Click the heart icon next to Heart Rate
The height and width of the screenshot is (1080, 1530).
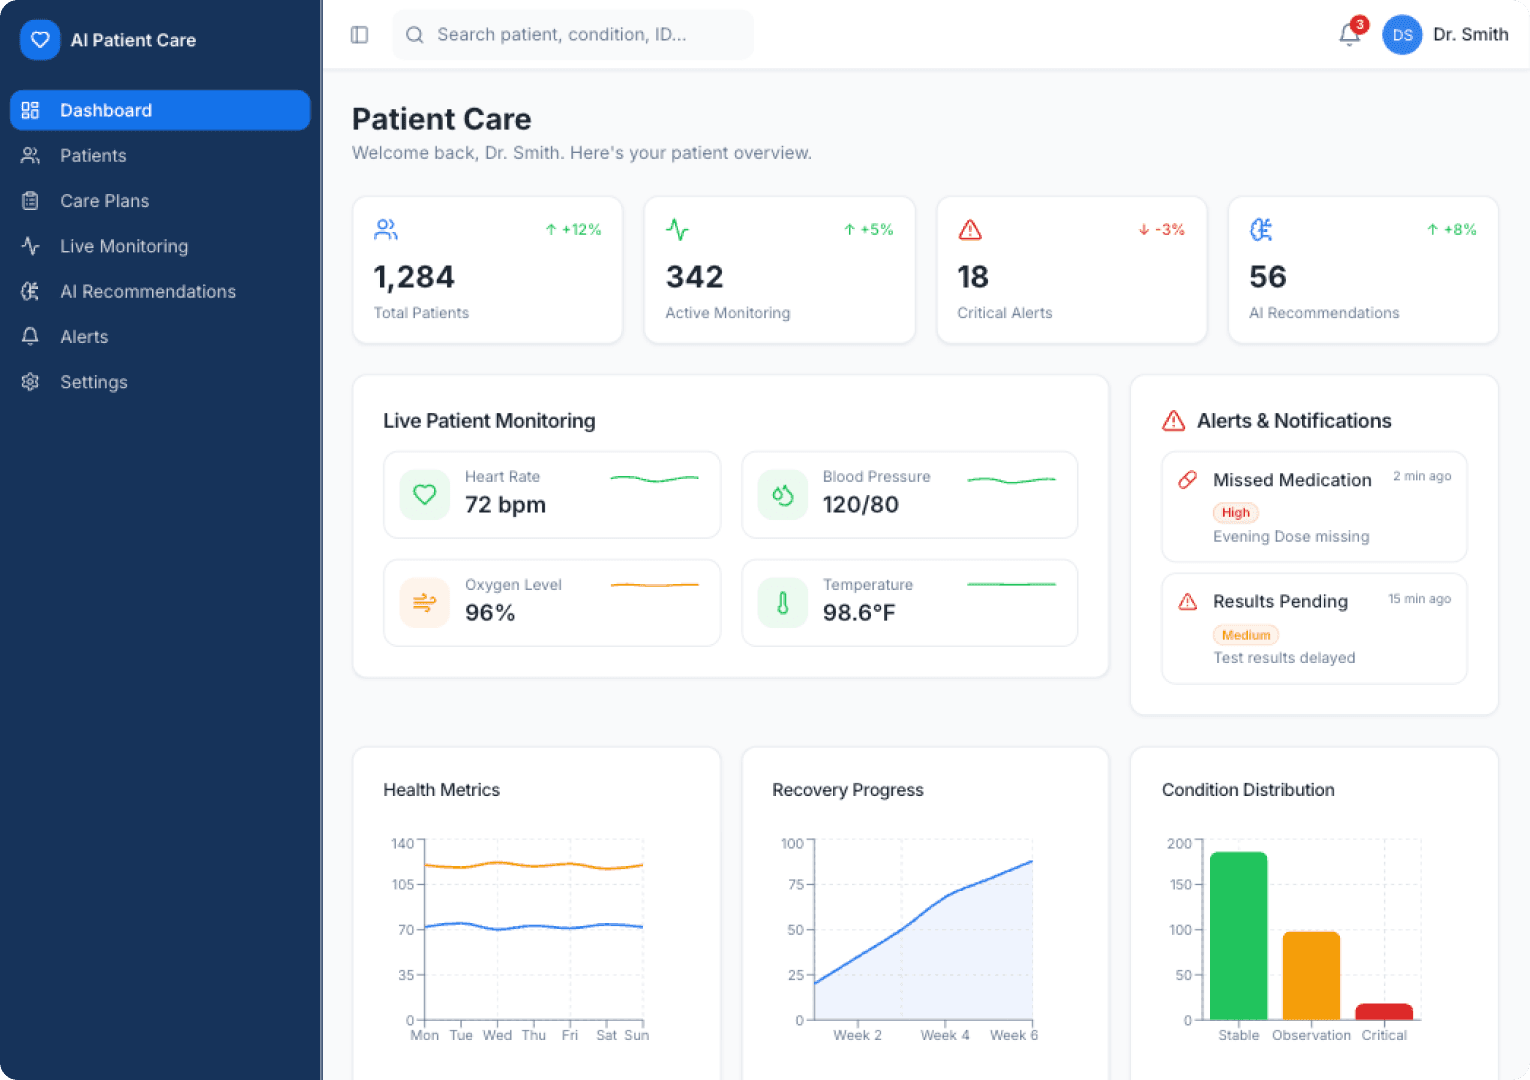[x=424, y=495]
